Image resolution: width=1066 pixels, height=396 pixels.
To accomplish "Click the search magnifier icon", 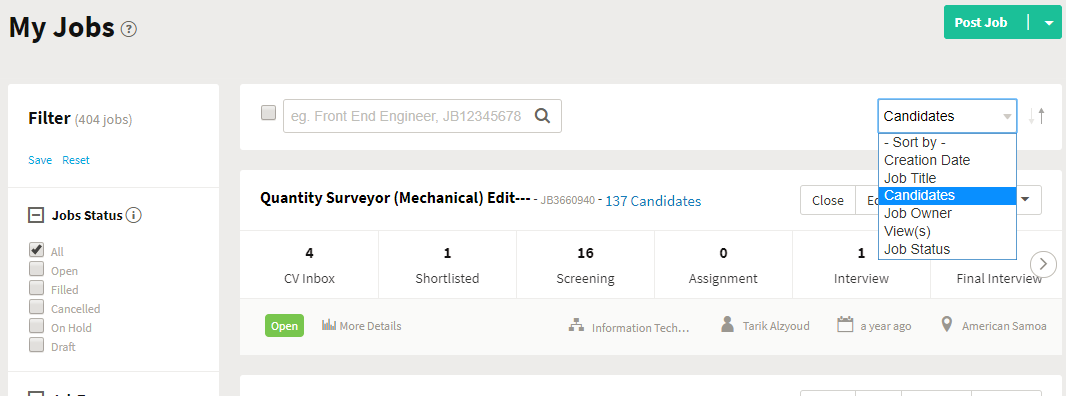I will tap(542, 116).
